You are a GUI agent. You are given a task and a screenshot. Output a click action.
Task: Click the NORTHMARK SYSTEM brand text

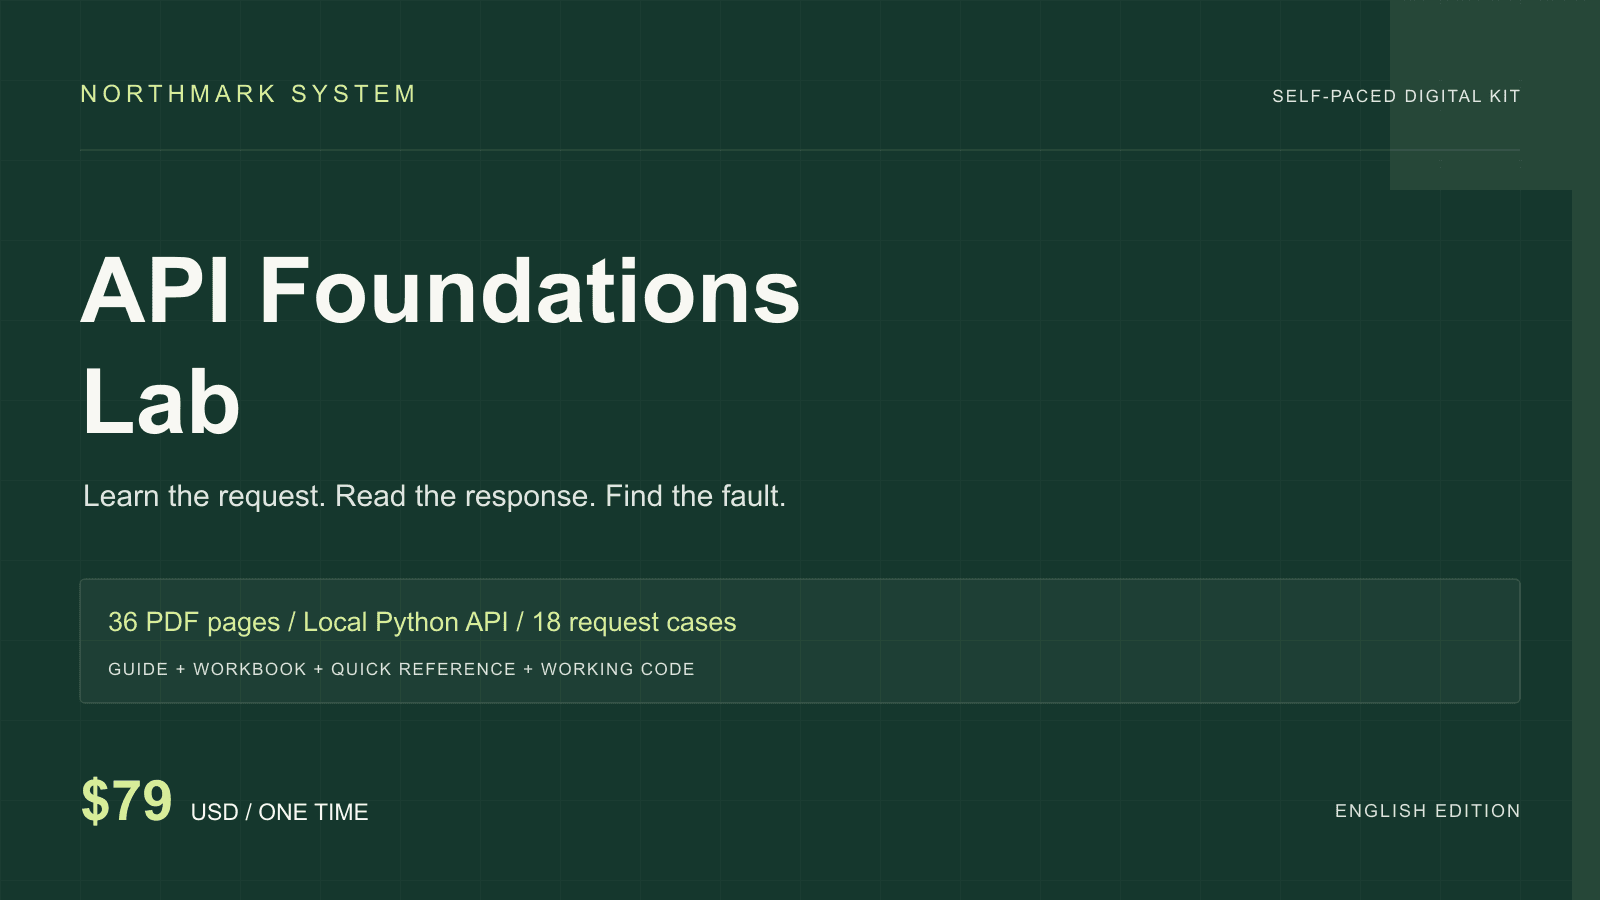(248, 94)
